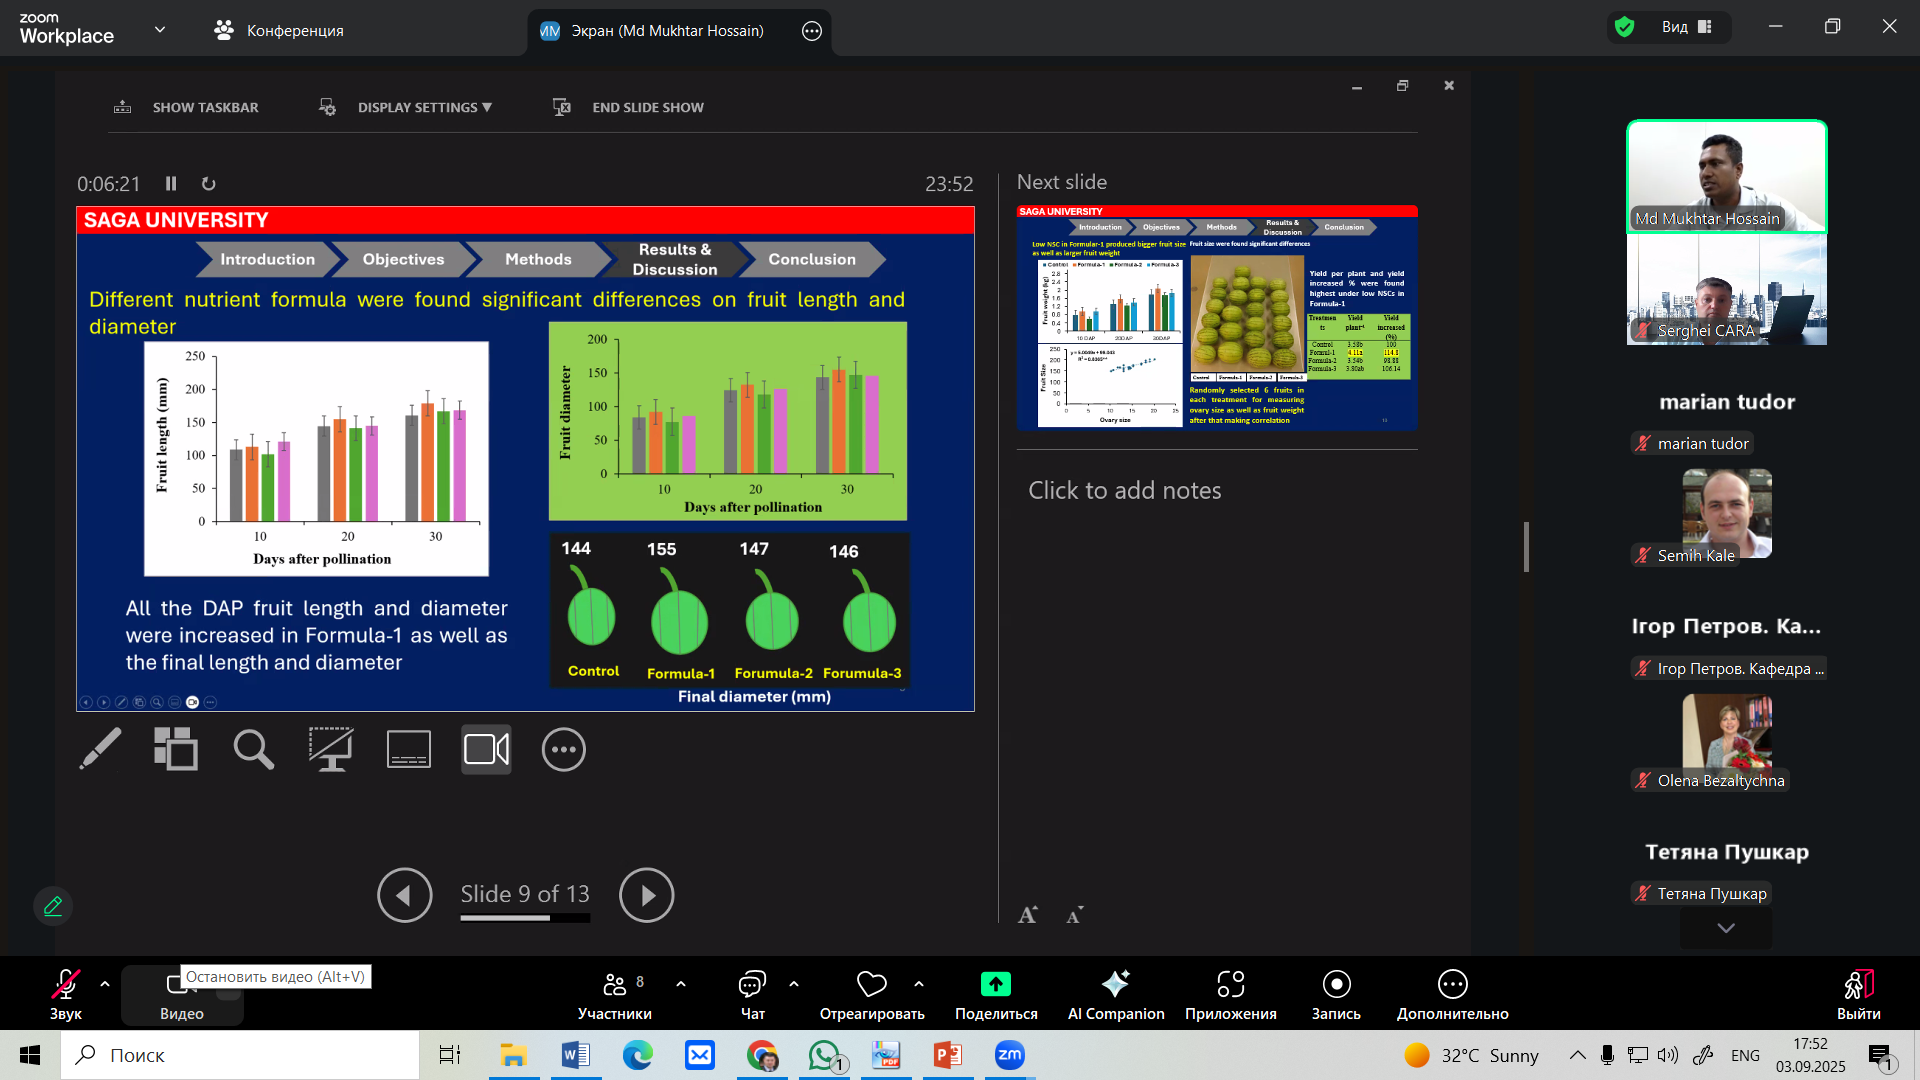The image size is (1920, 1080).
Task: Open the see all slides grid
Action: coord(176,749)
